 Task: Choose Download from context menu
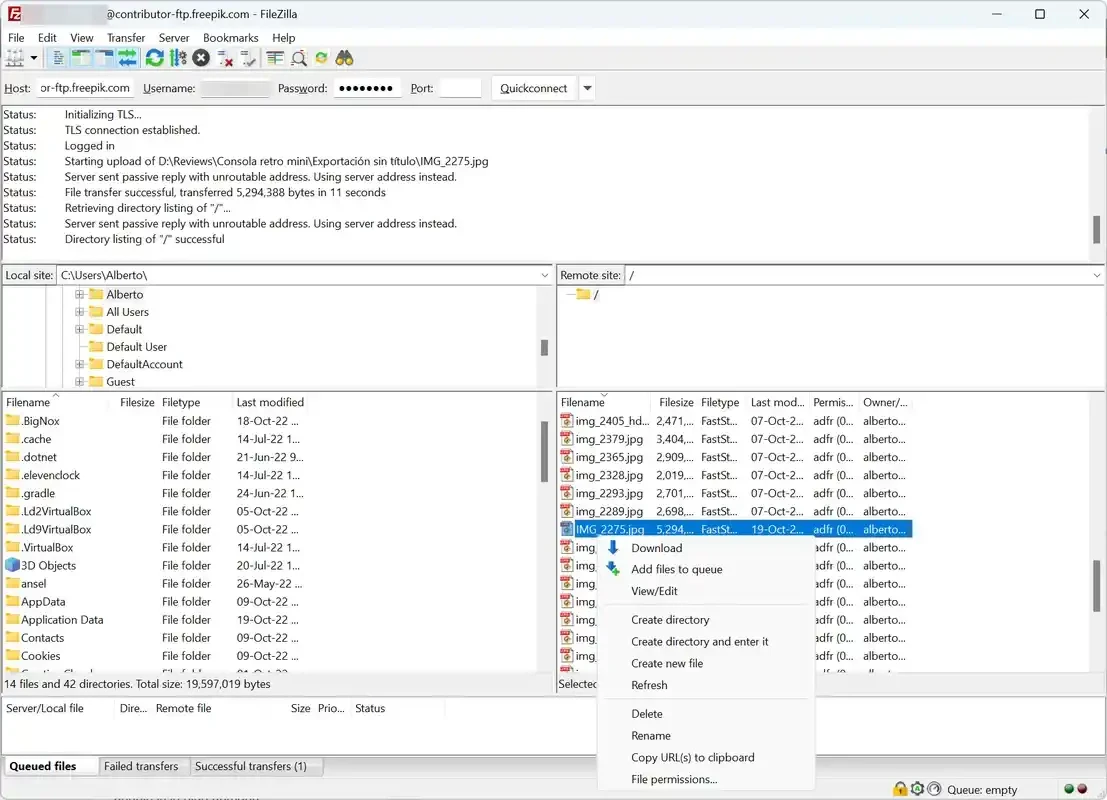(x=657, y=548)
